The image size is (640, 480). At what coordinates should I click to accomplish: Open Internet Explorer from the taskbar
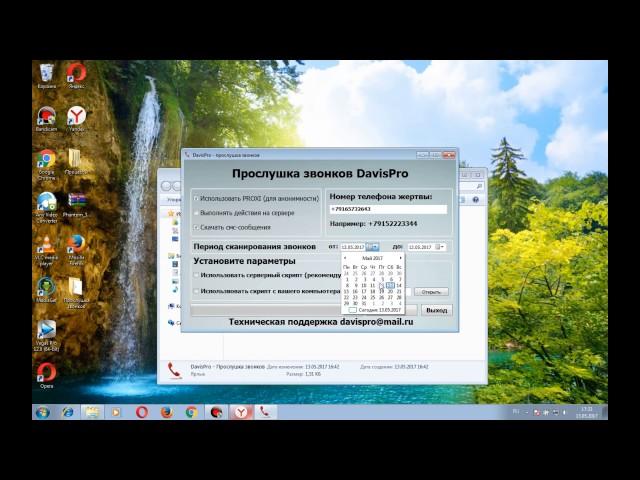68,412
